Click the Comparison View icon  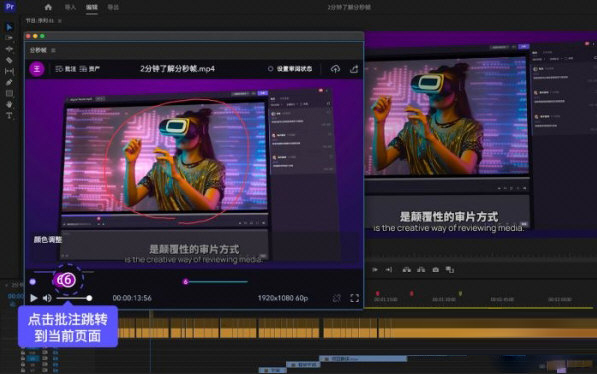click(450, 270)
